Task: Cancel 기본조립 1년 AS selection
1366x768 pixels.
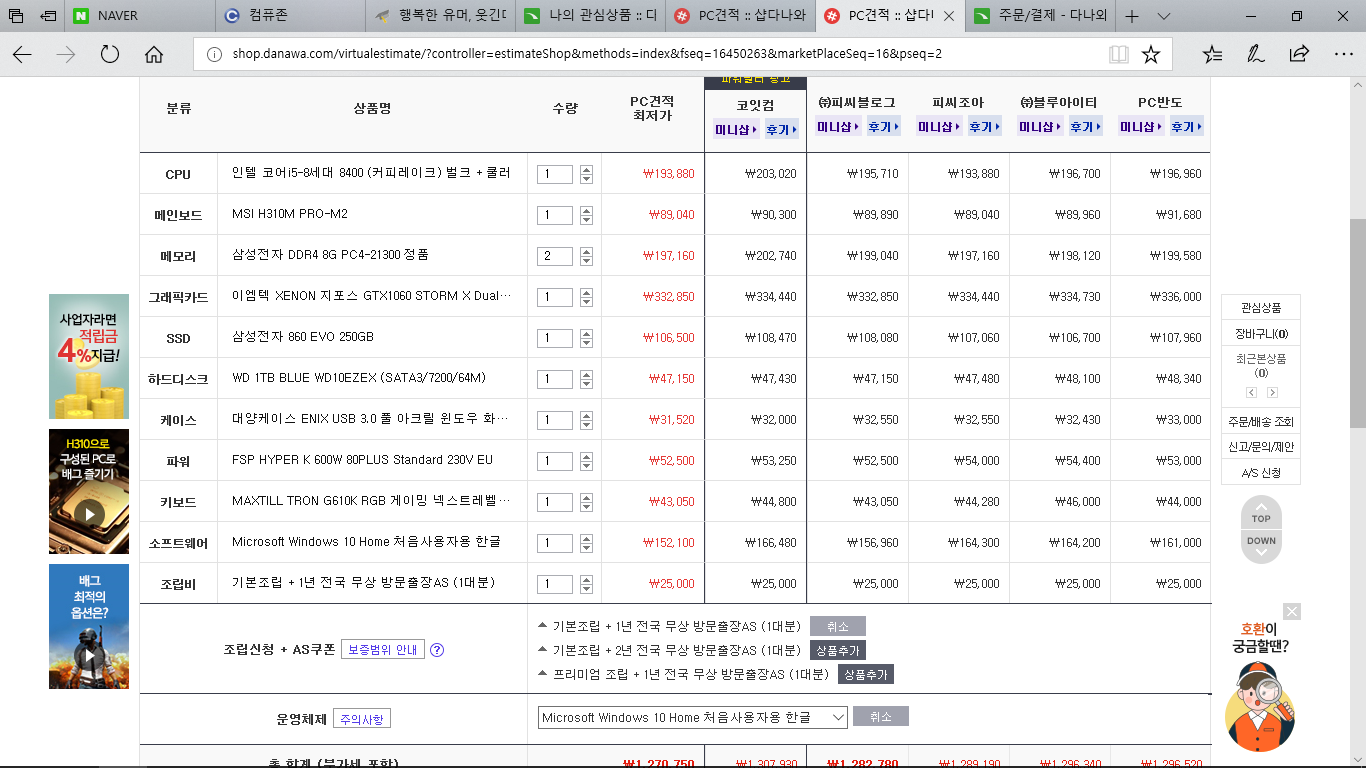Action: (x=837, y=626)
